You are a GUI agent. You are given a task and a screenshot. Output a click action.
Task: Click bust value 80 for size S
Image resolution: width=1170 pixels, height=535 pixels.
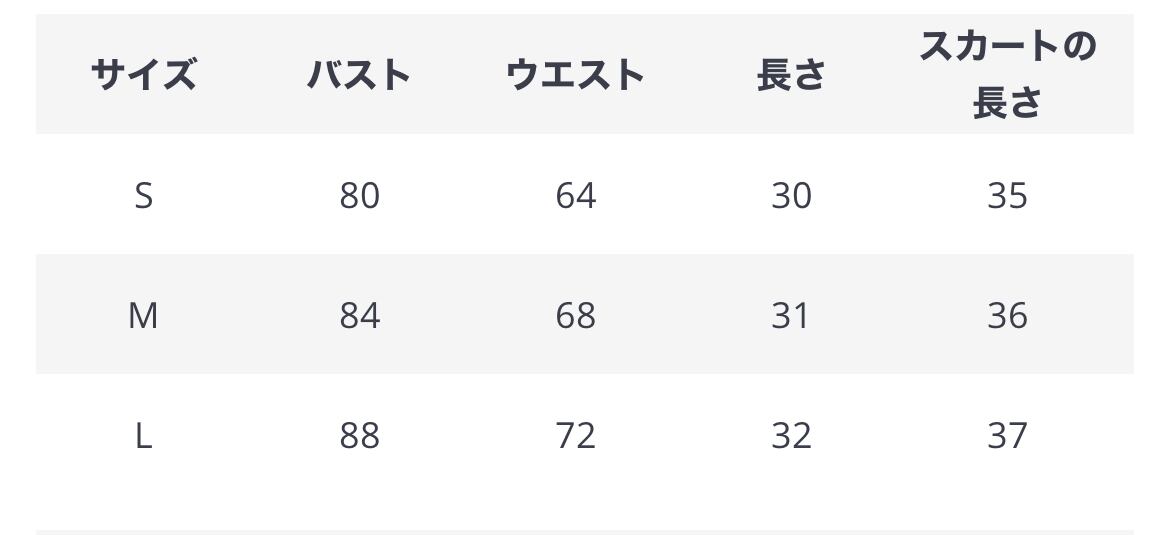(359, 195)
